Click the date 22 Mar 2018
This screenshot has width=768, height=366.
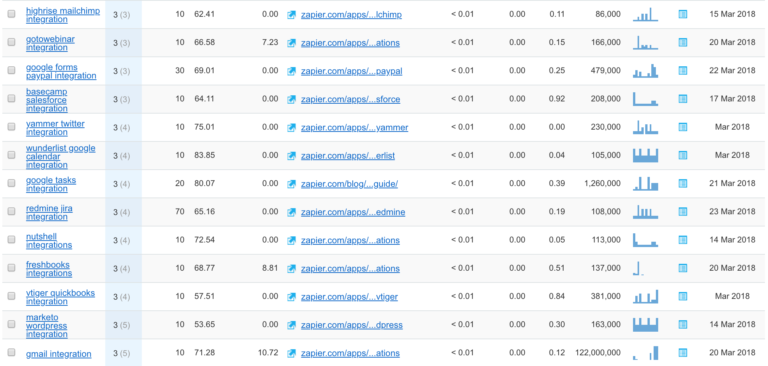point(732,71)
